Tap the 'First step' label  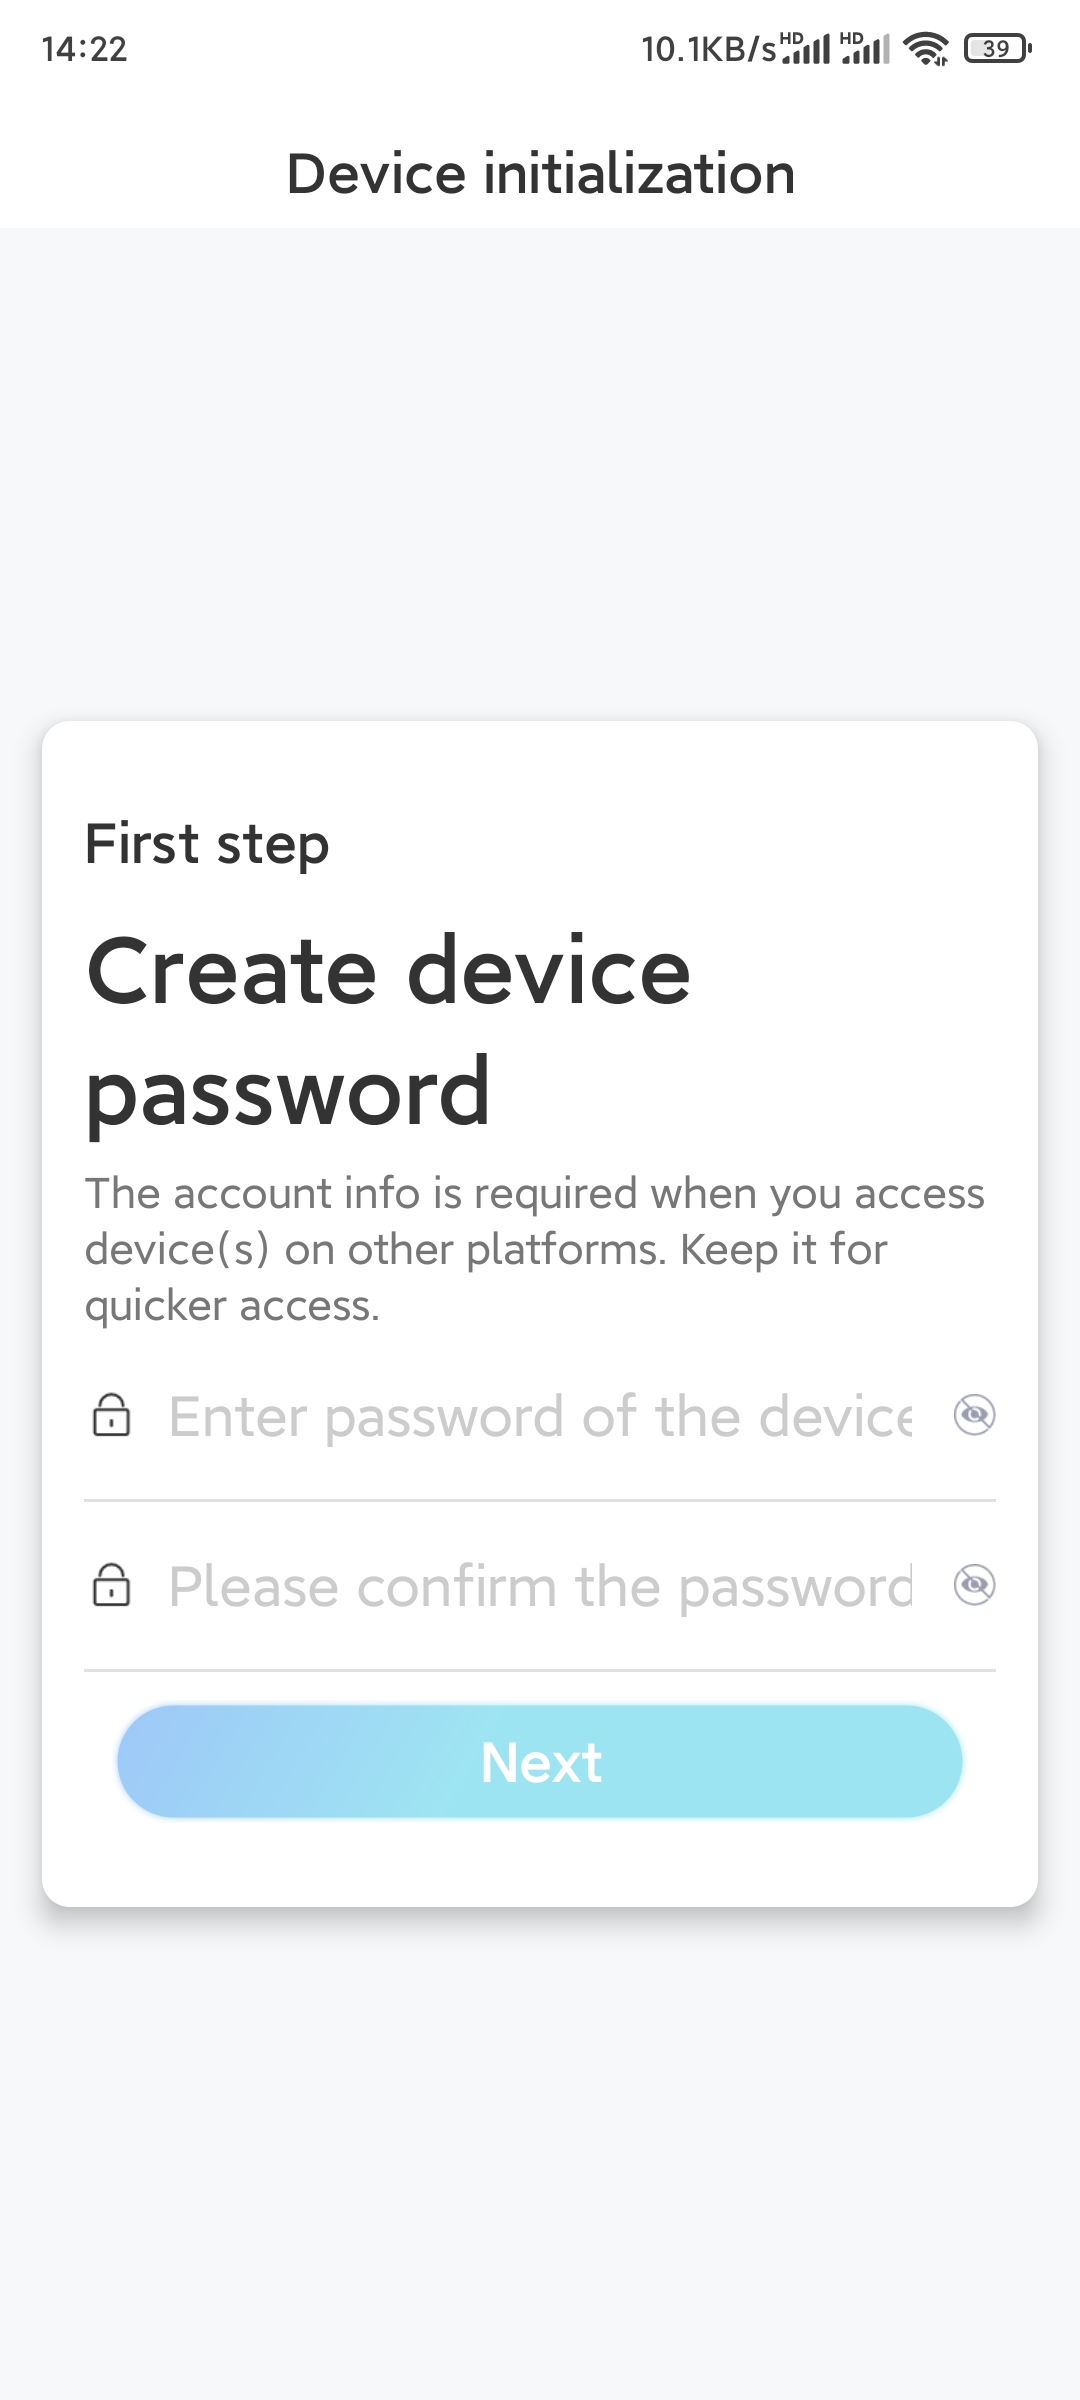(x=207, y=844)
